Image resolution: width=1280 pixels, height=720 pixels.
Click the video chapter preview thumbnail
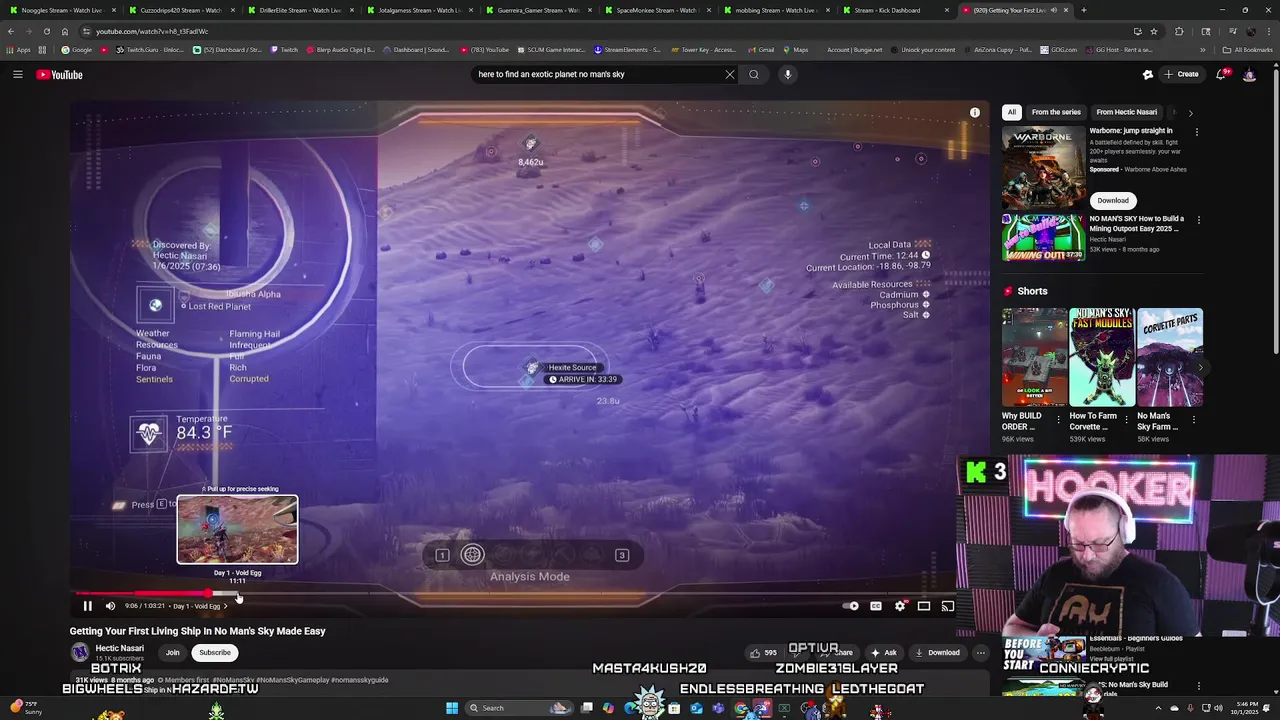pos(237,529)
